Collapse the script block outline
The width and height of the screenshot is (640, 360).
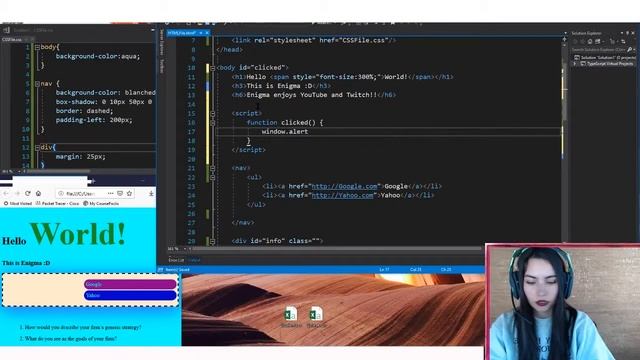click(213, 113)
